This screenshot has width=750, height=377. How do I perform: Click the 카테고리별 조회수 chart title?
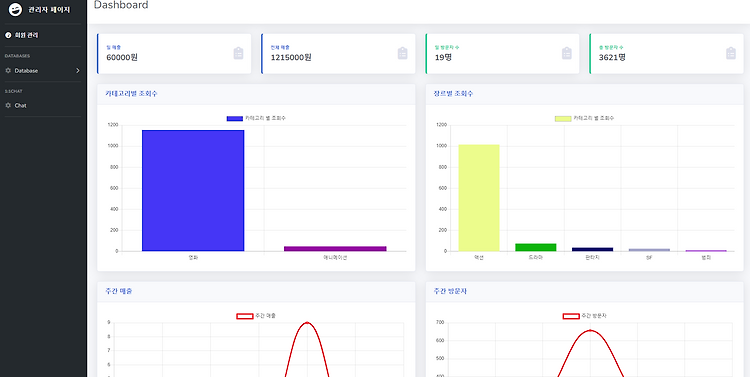(x=131, y=94)
